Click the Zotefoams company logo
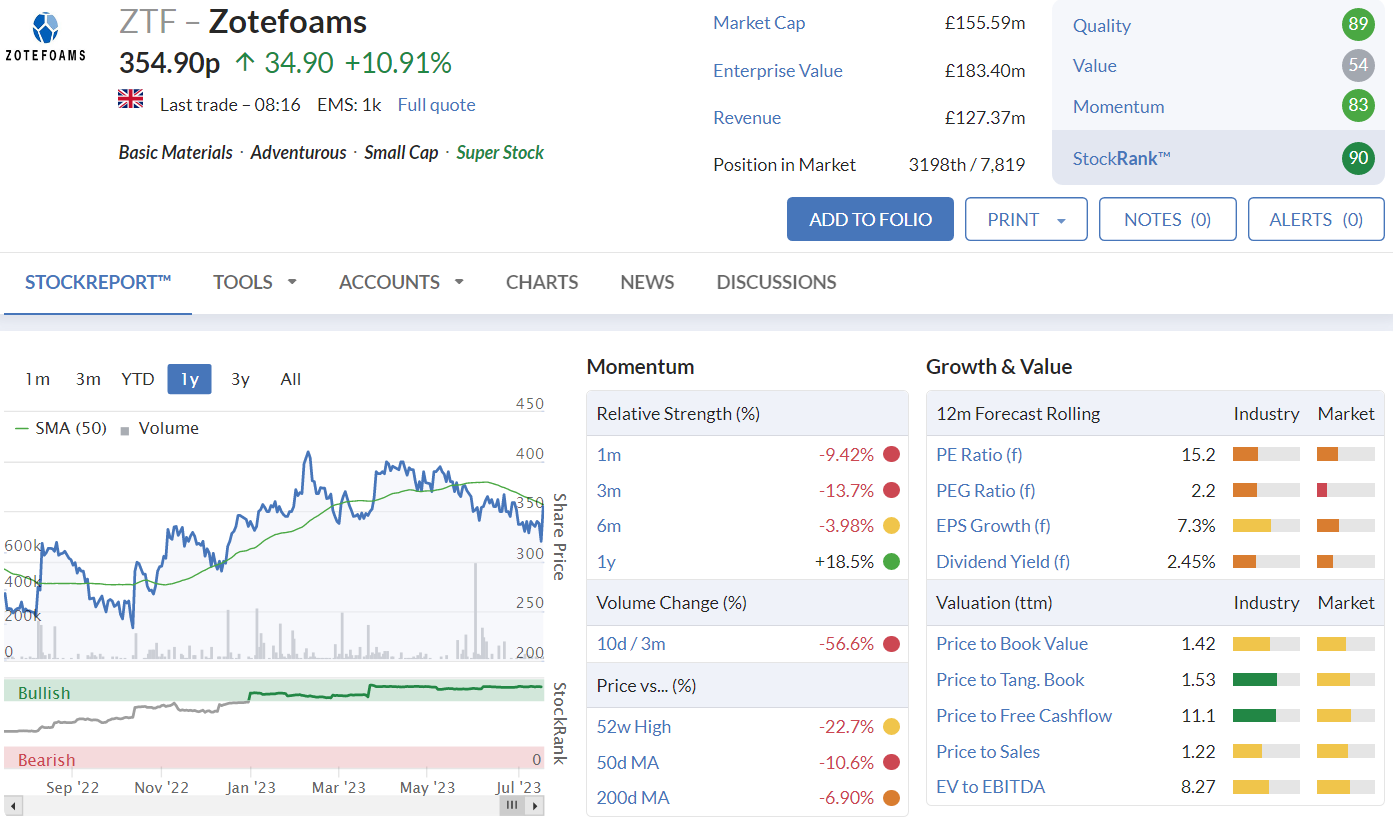This screenshot has height=827, width=1393. coord(45,38)
